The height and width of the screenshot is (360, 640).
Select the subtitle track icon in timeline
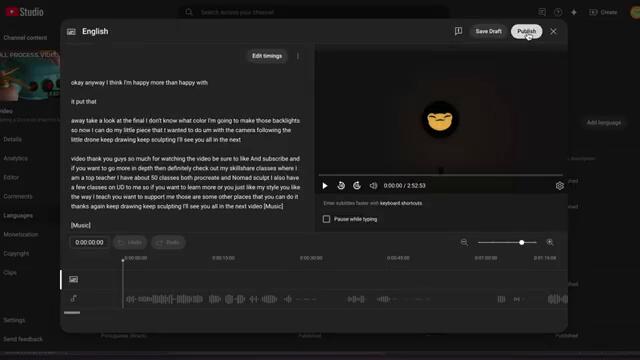click(x=73, y=280)
